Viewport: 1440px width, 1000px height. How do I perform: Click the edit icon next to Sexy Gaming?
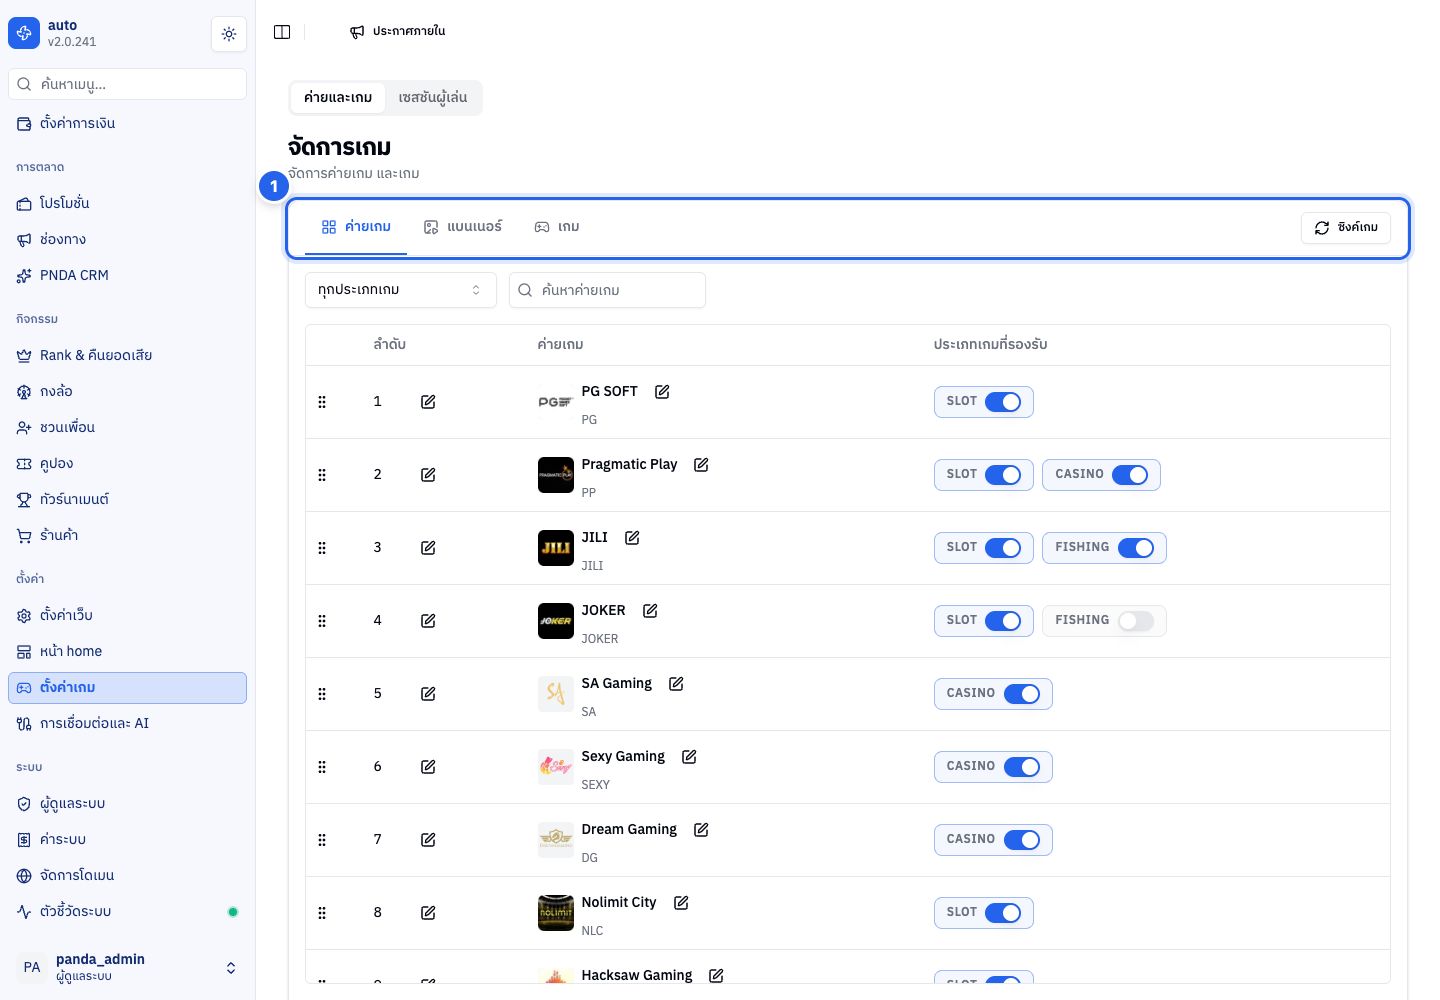pos(689,757)
